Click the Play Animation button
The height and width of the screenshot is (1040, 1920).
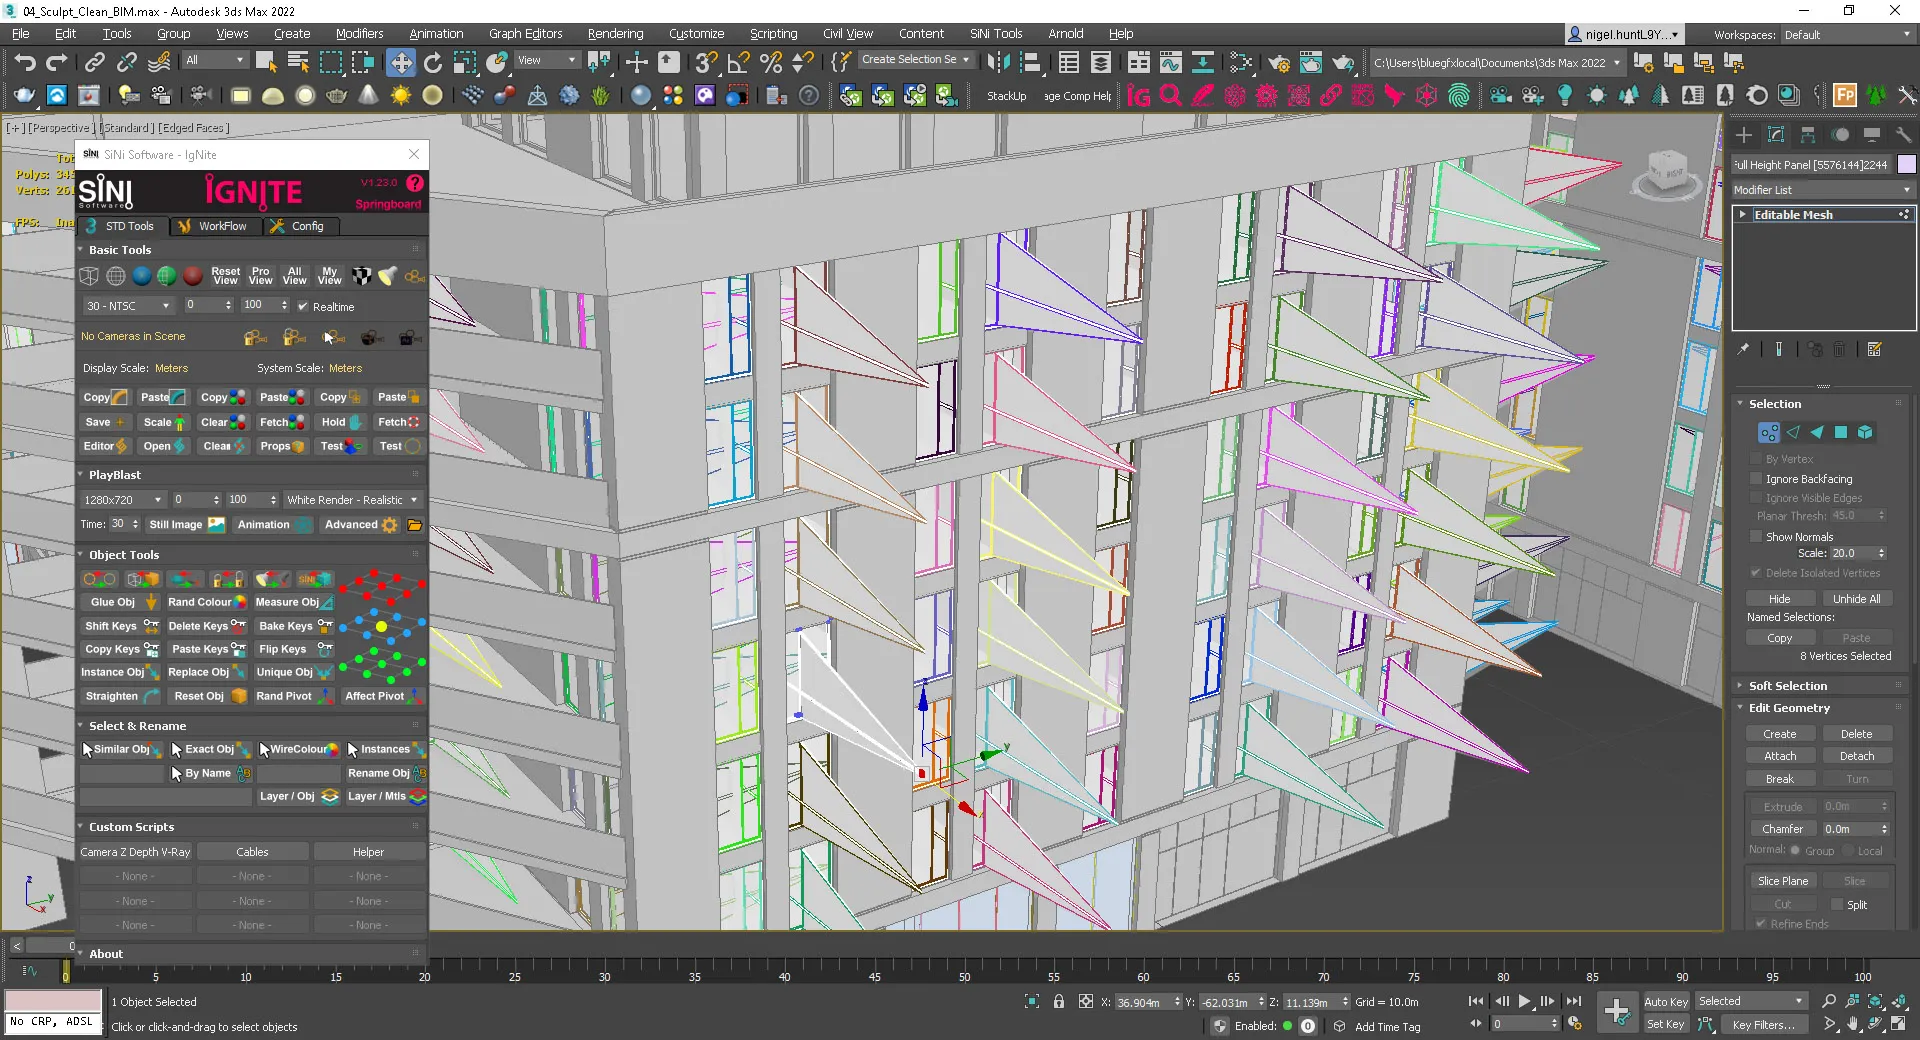coord(1524,1001)
